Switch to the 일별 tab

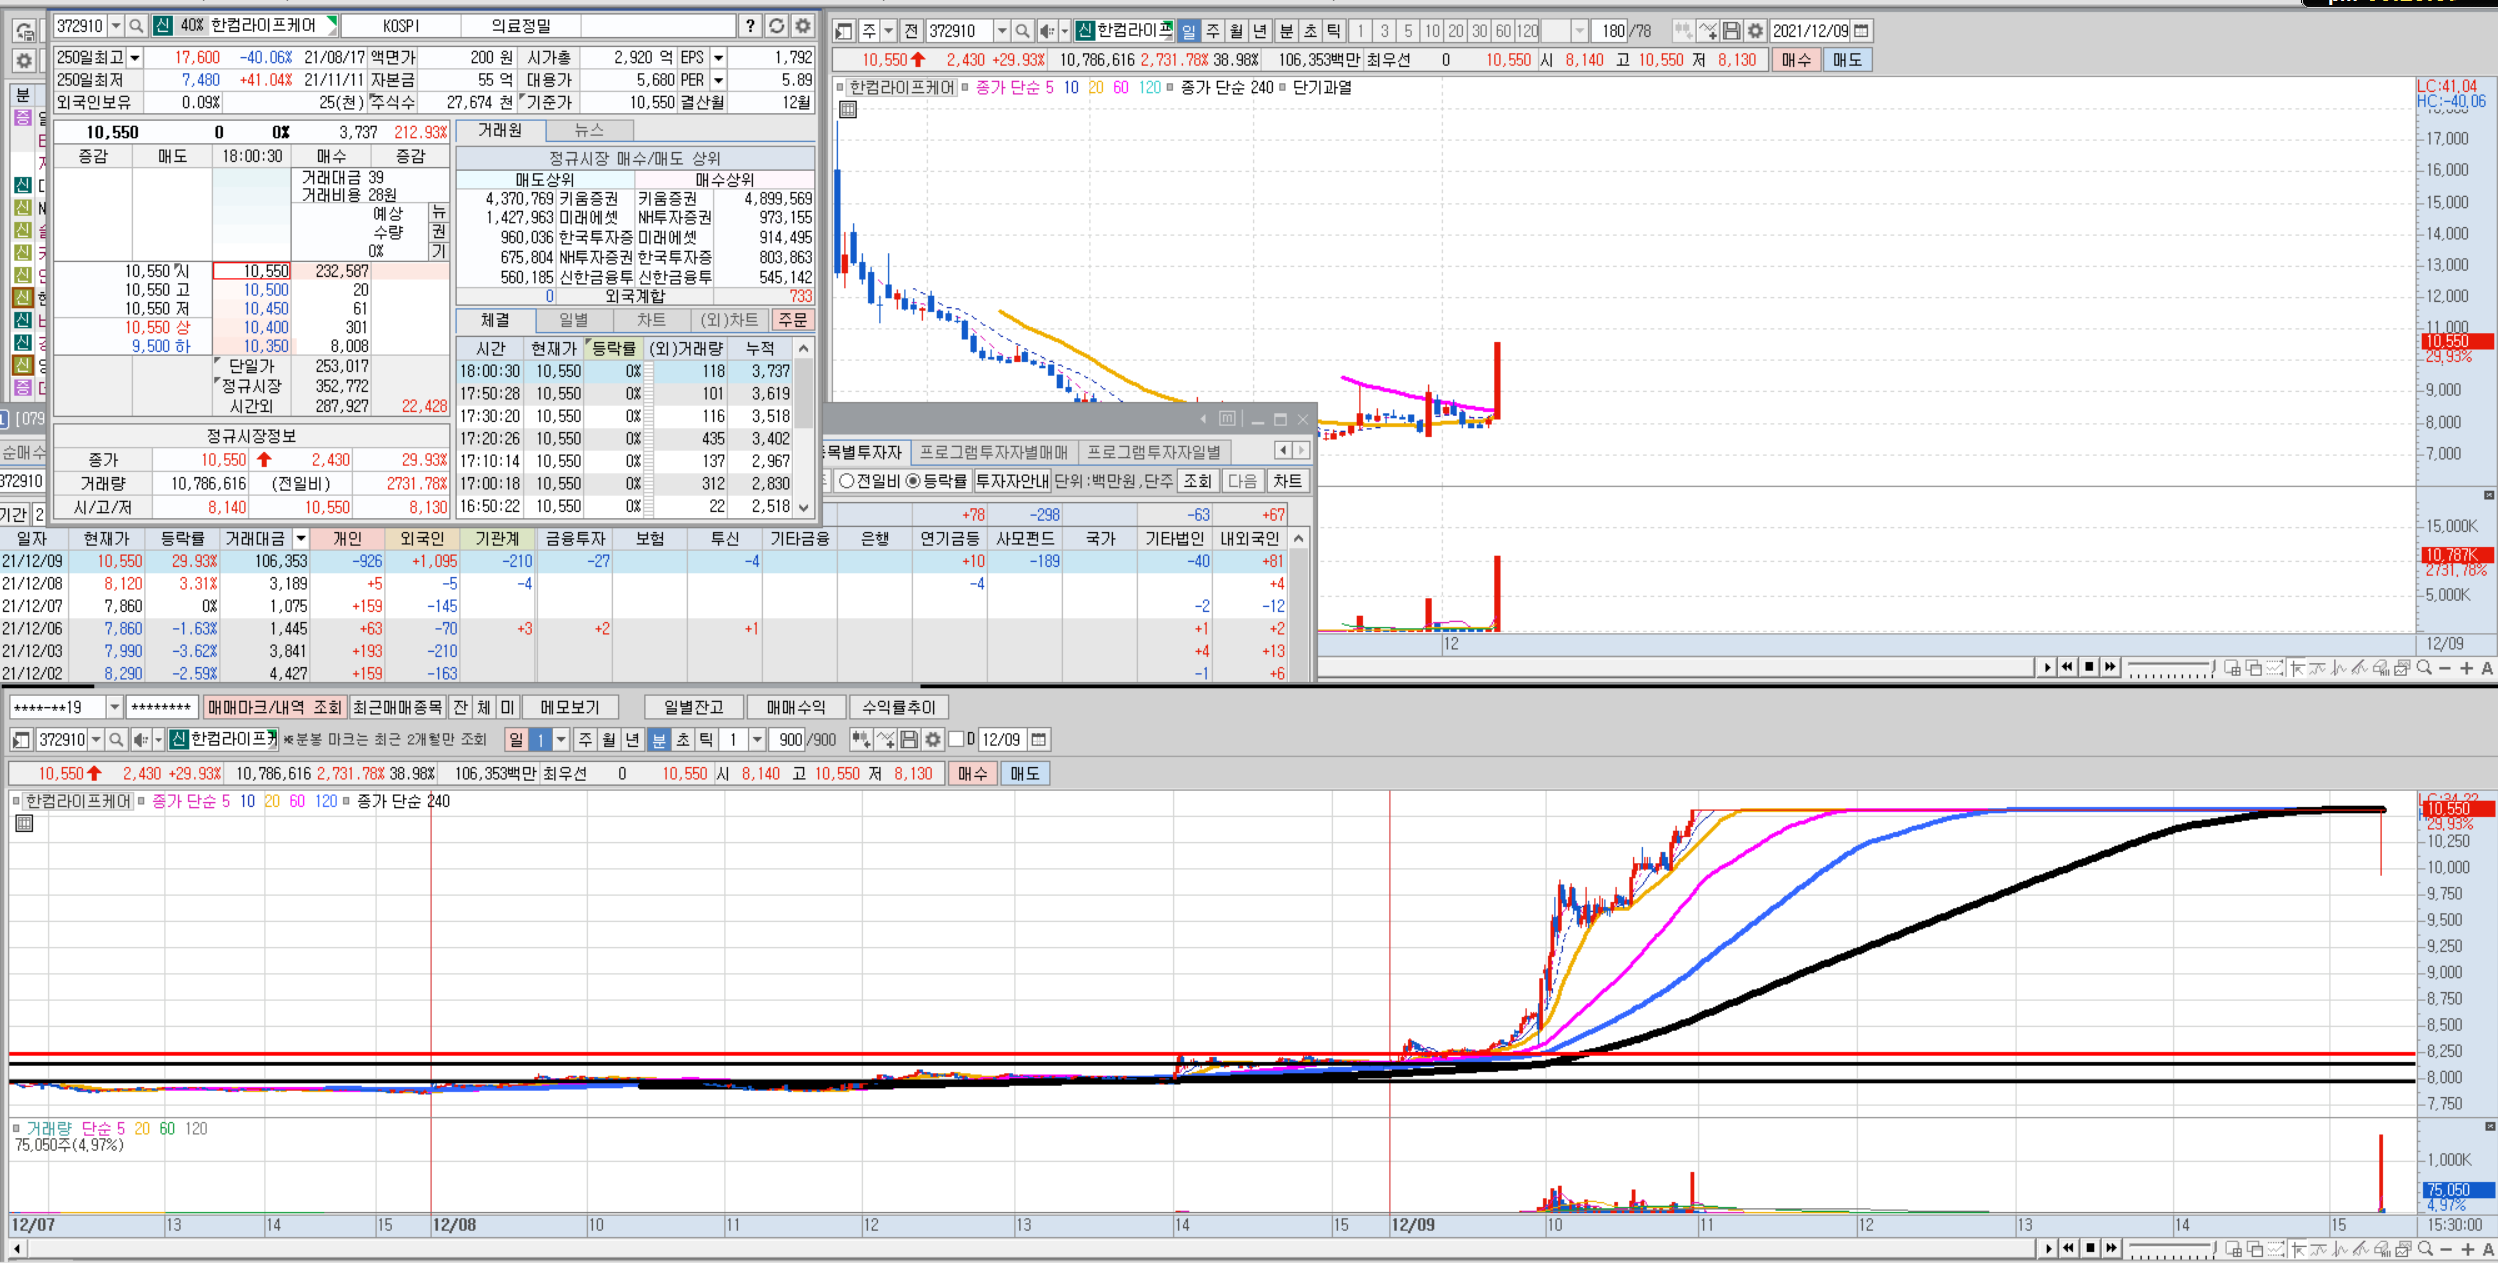(574, 320)
